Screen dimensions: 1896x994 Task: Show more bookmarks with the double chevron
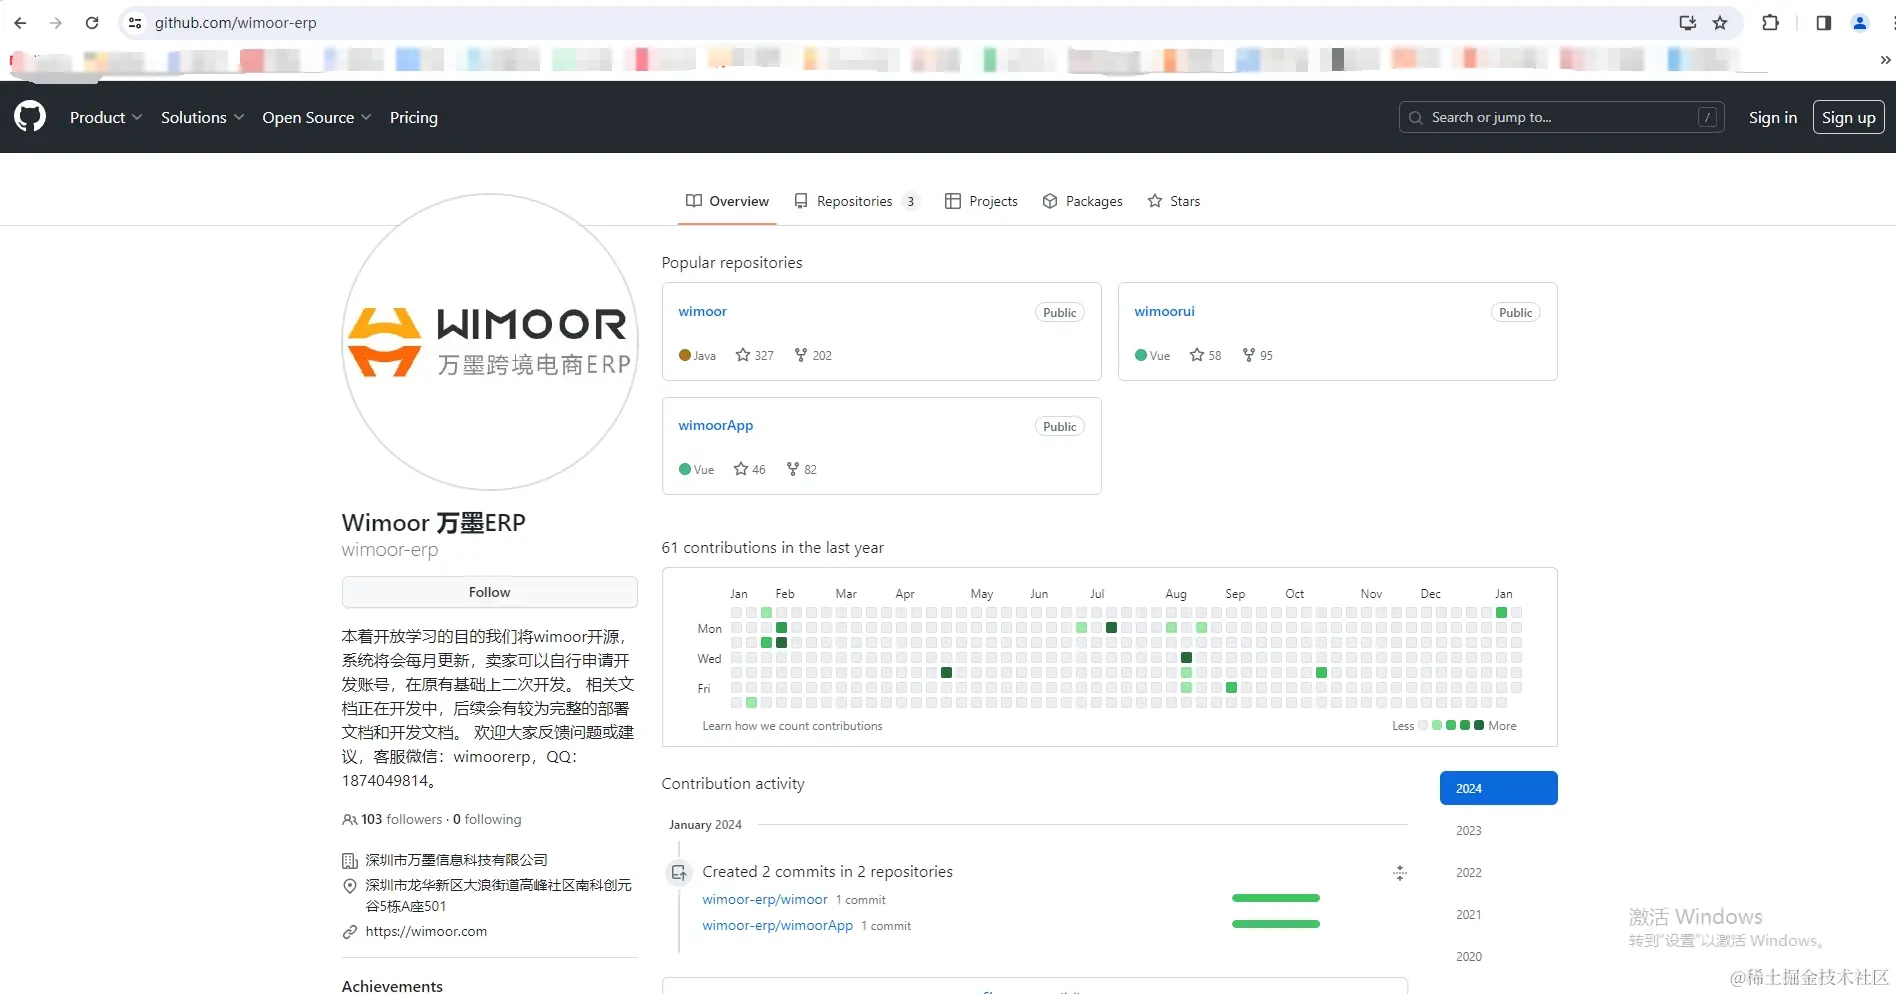tap(1885, 60)
